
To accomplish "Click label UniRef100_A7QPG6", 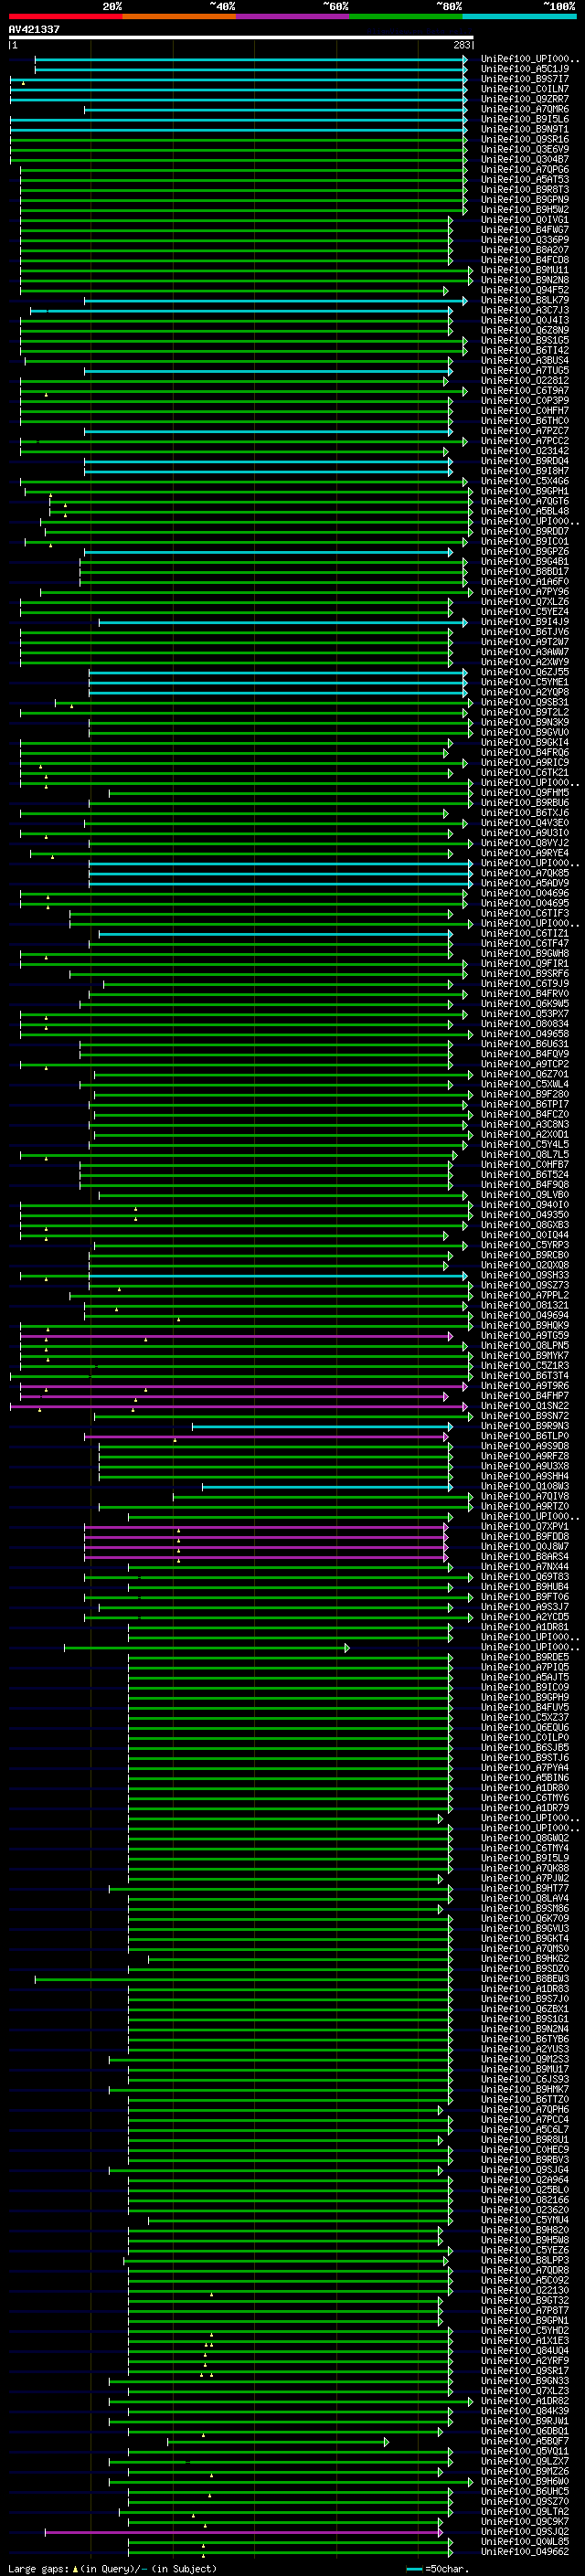I will (525, 169).
